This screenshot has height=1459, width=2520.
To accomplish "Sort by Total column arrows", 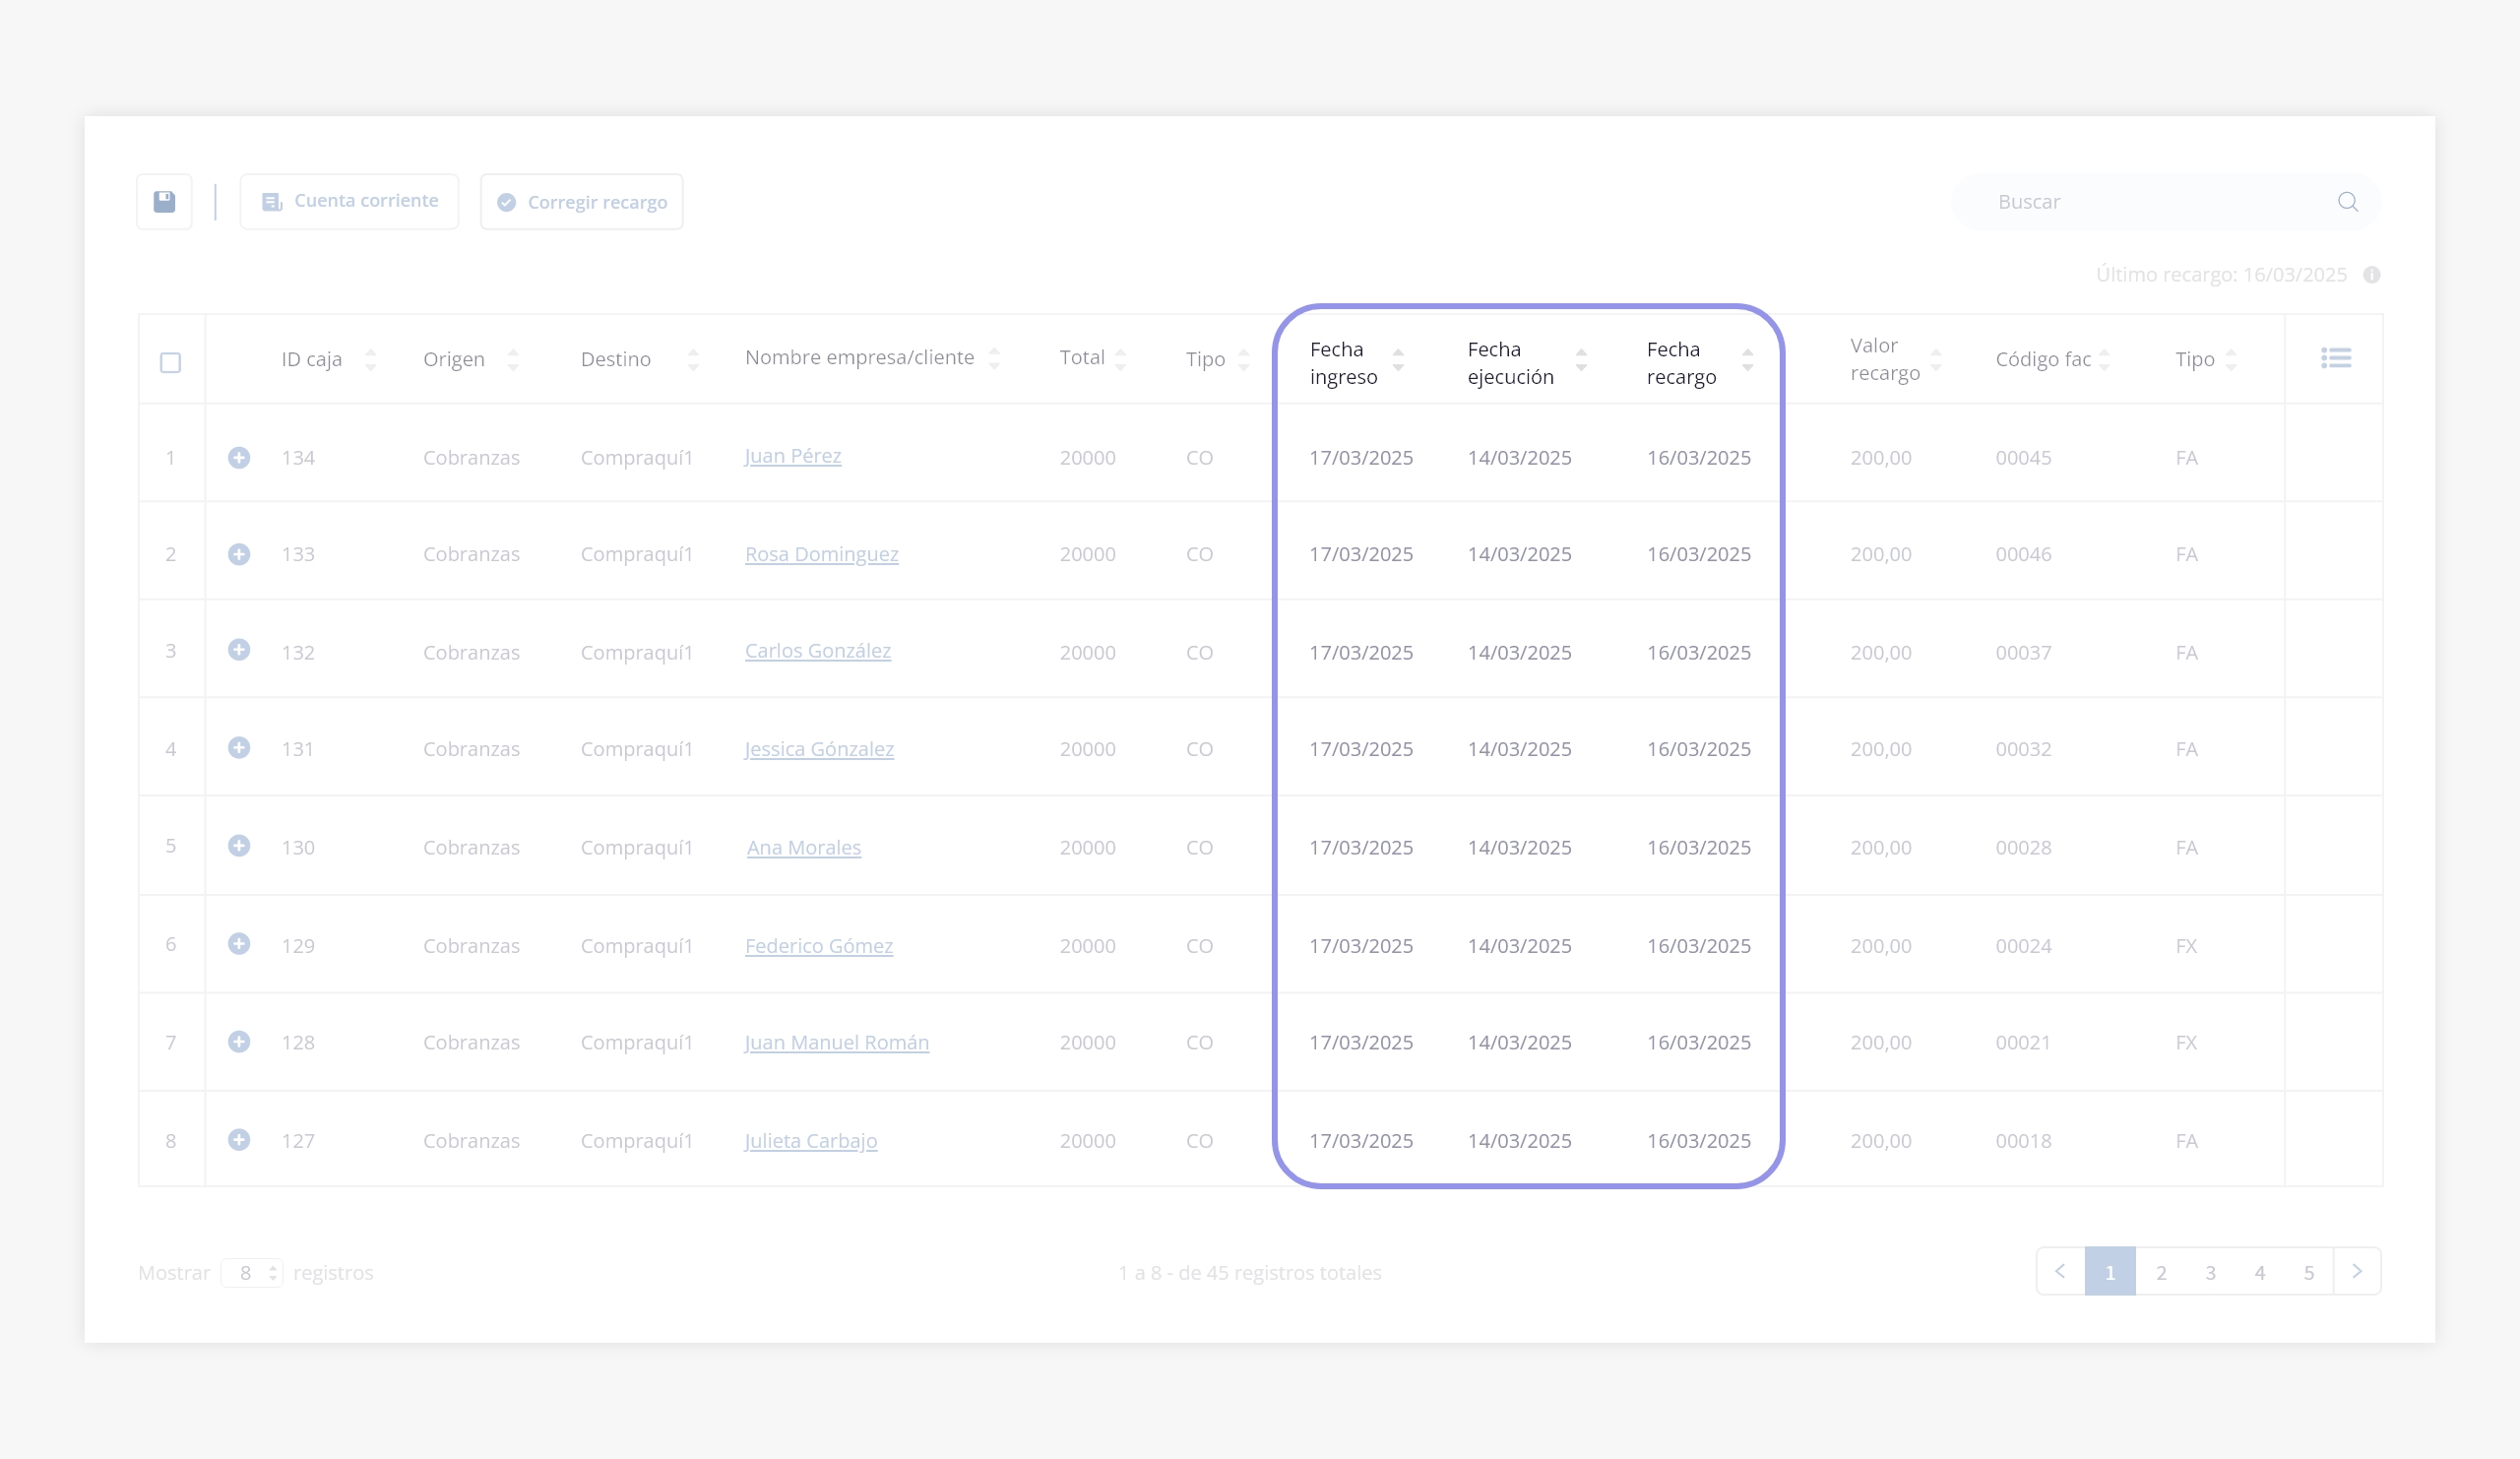I will coord(1120,360).
